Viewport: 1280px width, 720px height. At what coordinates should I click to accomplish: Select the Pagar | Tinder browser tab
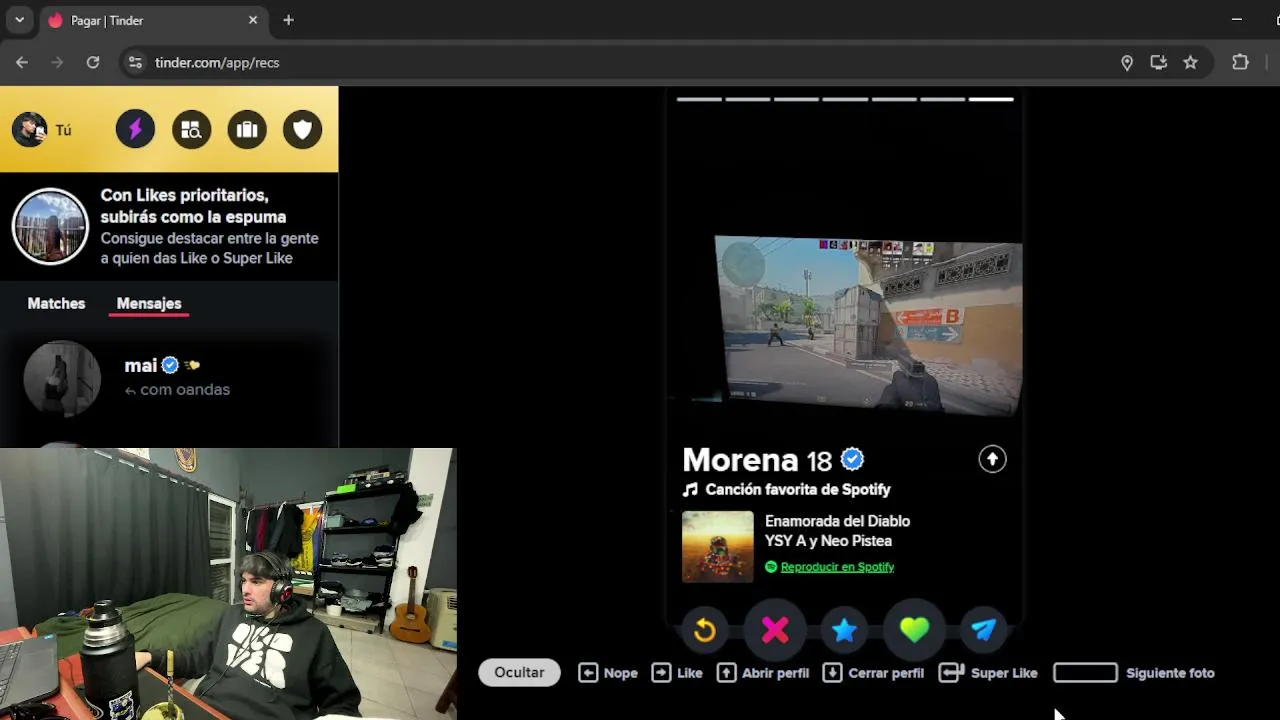(x=152, y=20)
